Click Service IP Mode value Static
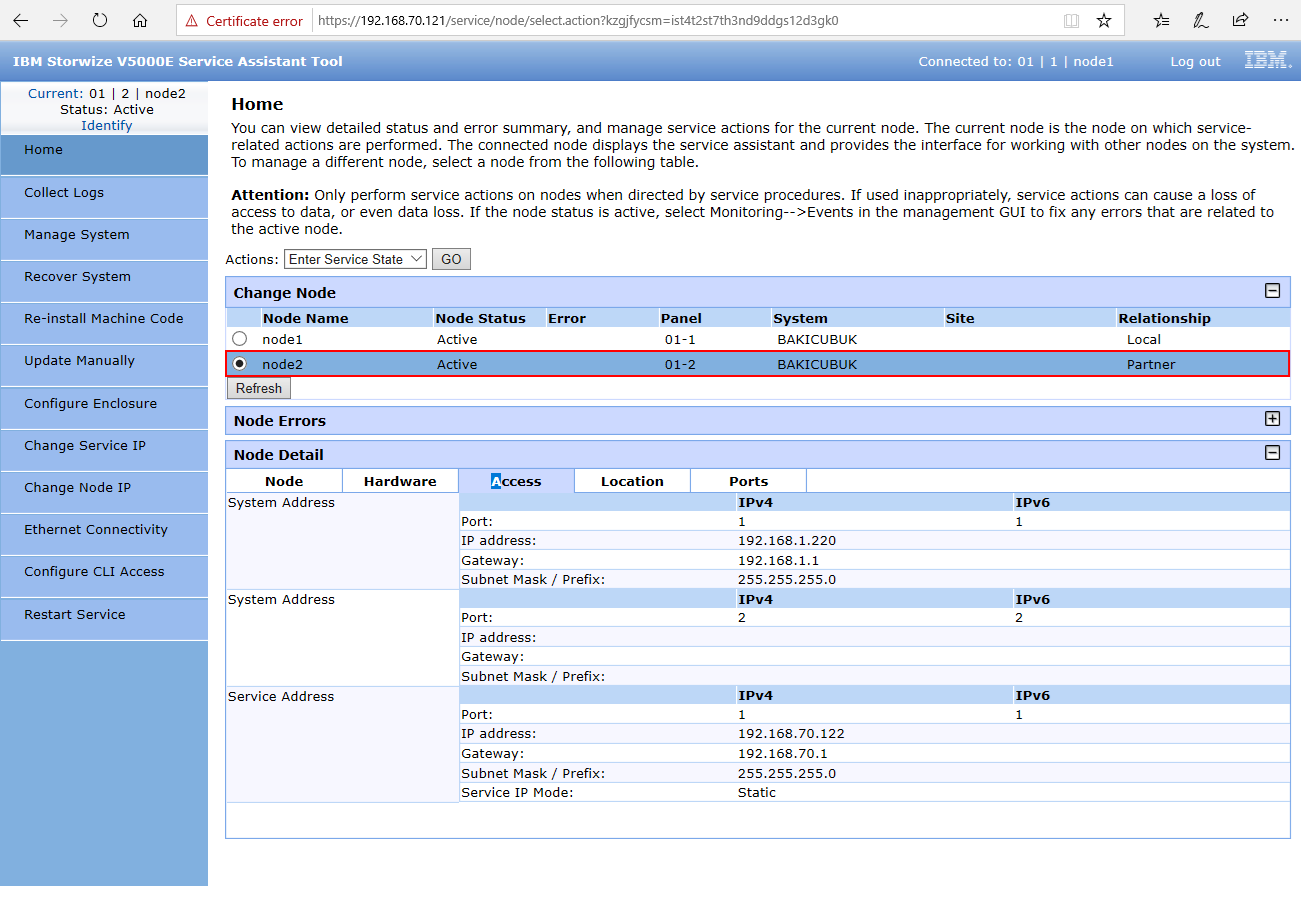This screenshot has width=1301, height=900. point(756,792)
